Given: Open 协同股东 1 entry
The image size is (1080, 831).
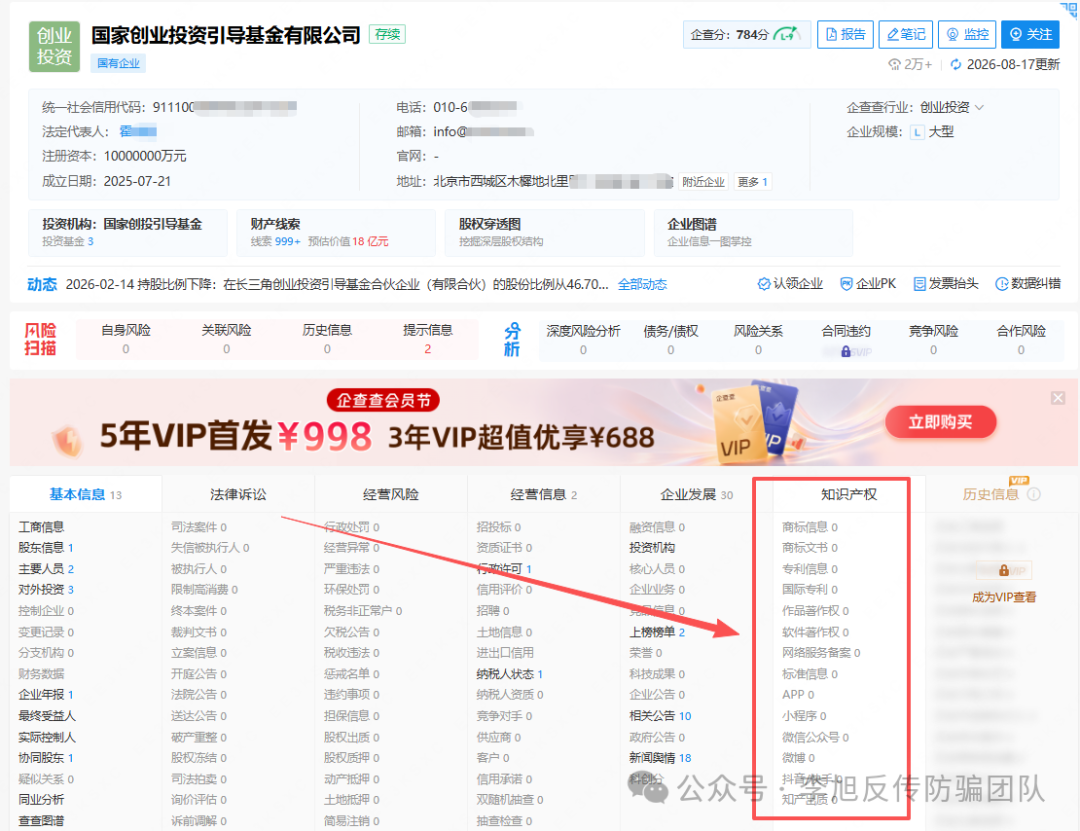Looking at the screenshot, I should pos(46,758).
